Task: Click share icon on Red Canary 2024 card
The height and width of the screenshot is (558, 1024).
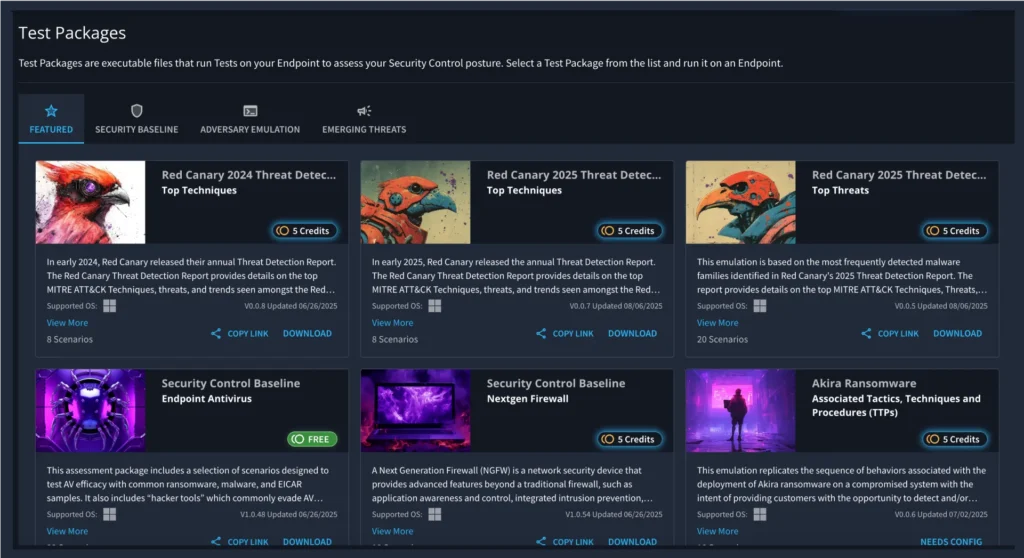Action: point(216,334)
